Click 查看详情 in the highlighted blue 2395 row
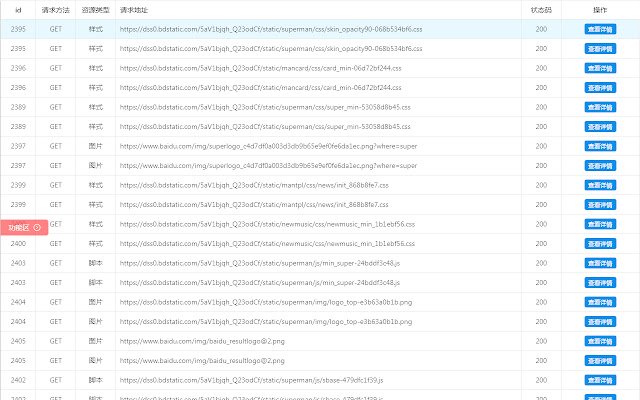640x400 pixels. coord(600,29)
